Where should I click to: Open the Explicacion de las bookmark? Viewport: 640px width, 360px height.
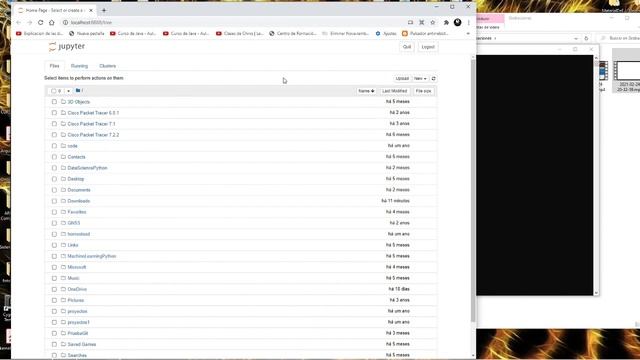coord(40,33)
